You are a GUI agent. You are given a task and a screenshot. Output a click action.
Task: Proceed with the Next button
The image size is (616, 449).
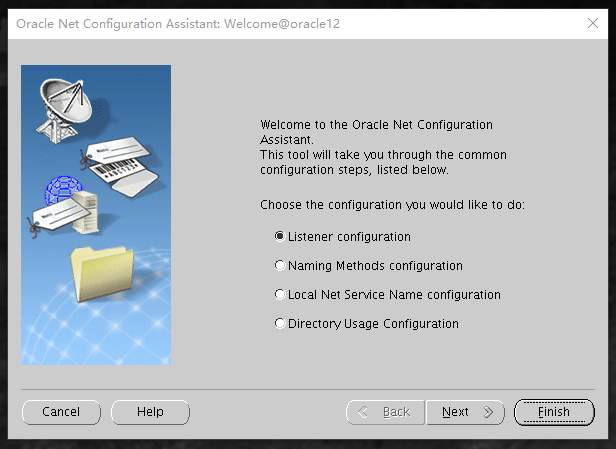[465, 412]
